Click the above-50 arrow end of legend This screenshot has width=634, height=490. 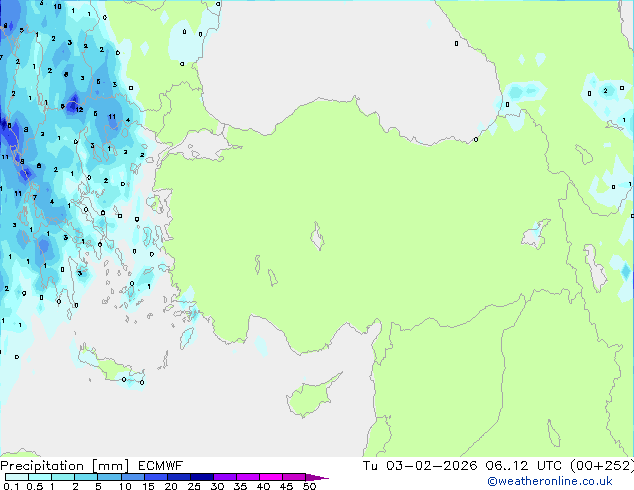317,477
